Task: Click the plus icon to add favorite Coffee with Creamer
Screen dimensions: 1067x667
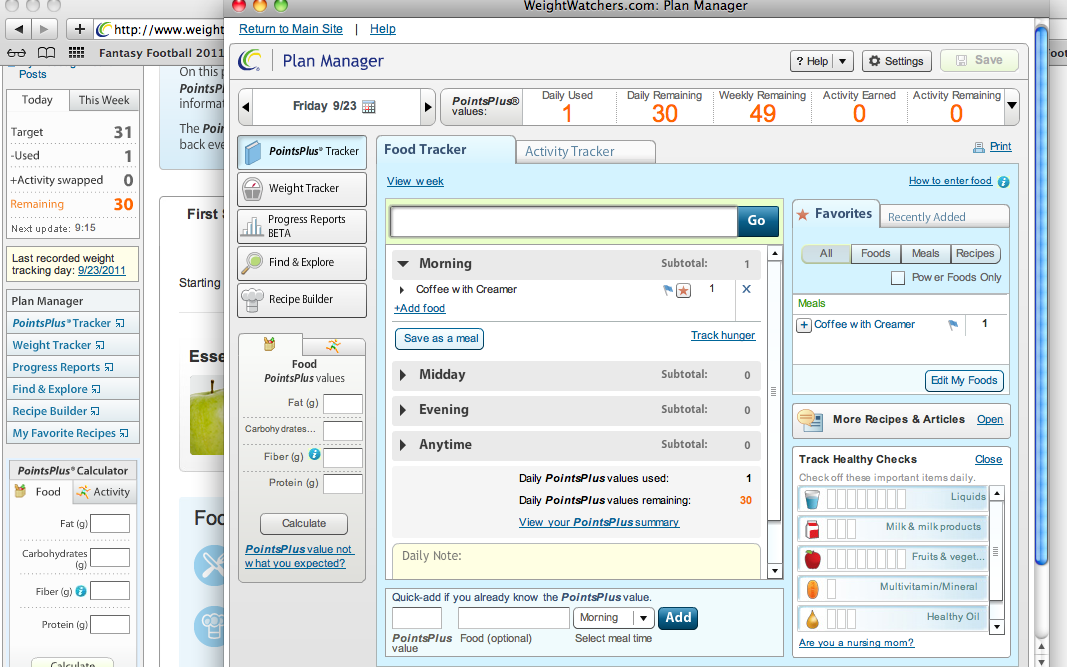Action: coord(803,325)
